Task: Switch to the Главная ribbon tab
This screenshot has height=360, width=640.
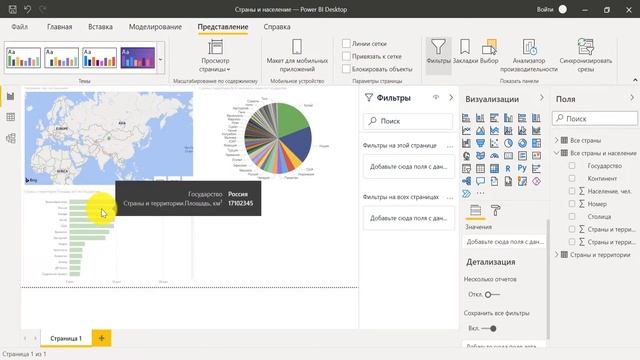Action: (60, 27)
